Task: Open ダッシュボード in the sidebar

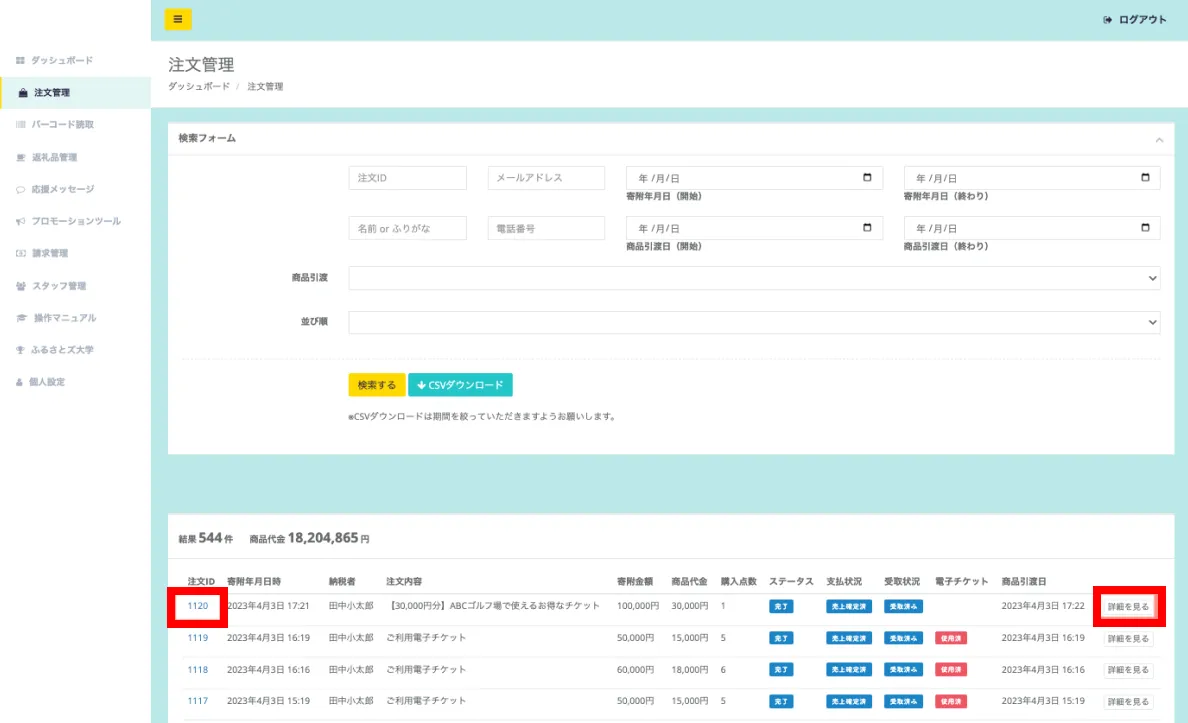Action: pyautogui.click(x=61, y=61)
